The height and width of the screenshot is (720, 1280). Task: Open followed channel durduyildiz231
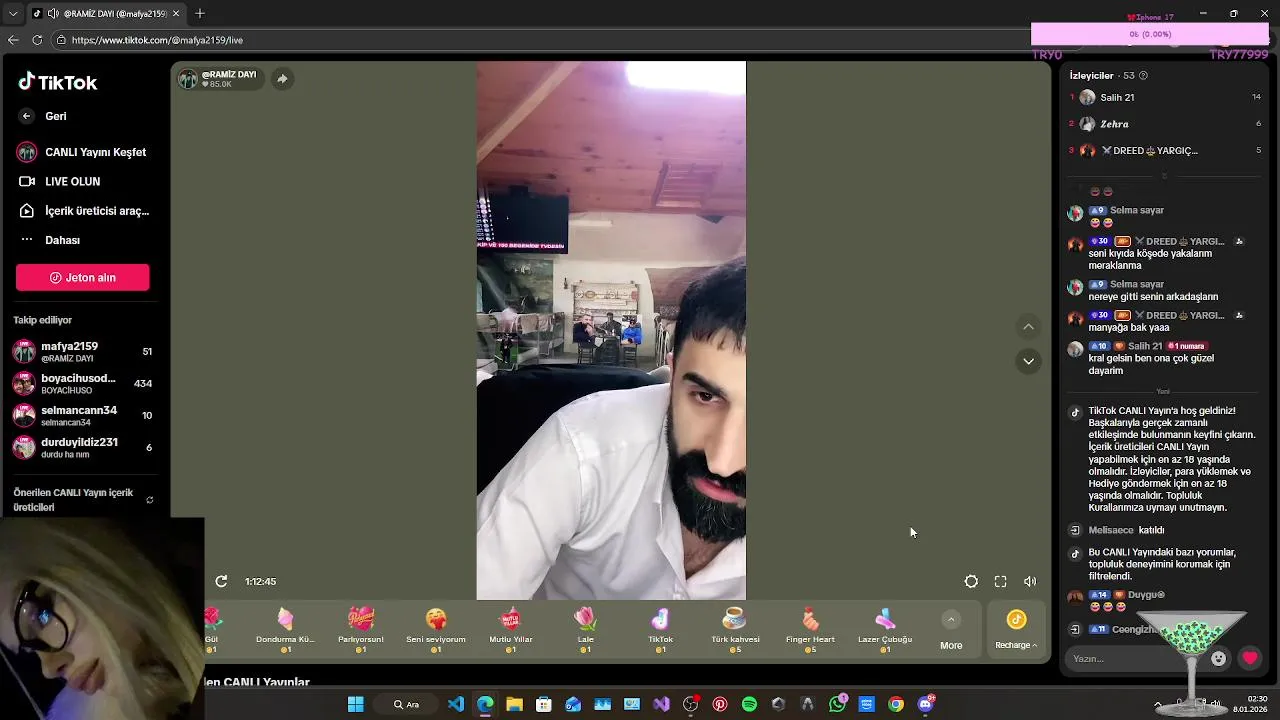82,447
